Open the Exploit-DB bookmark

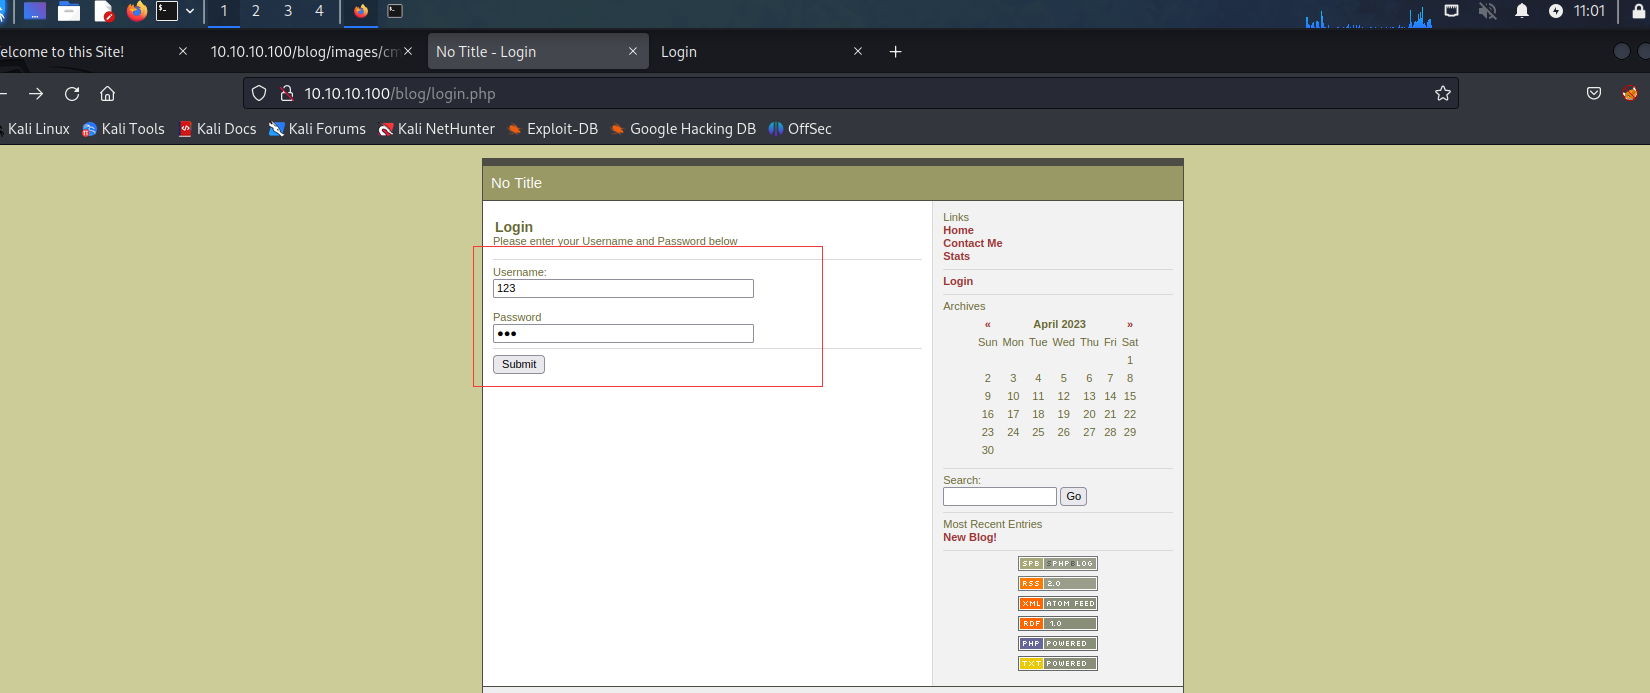[552, 129]
